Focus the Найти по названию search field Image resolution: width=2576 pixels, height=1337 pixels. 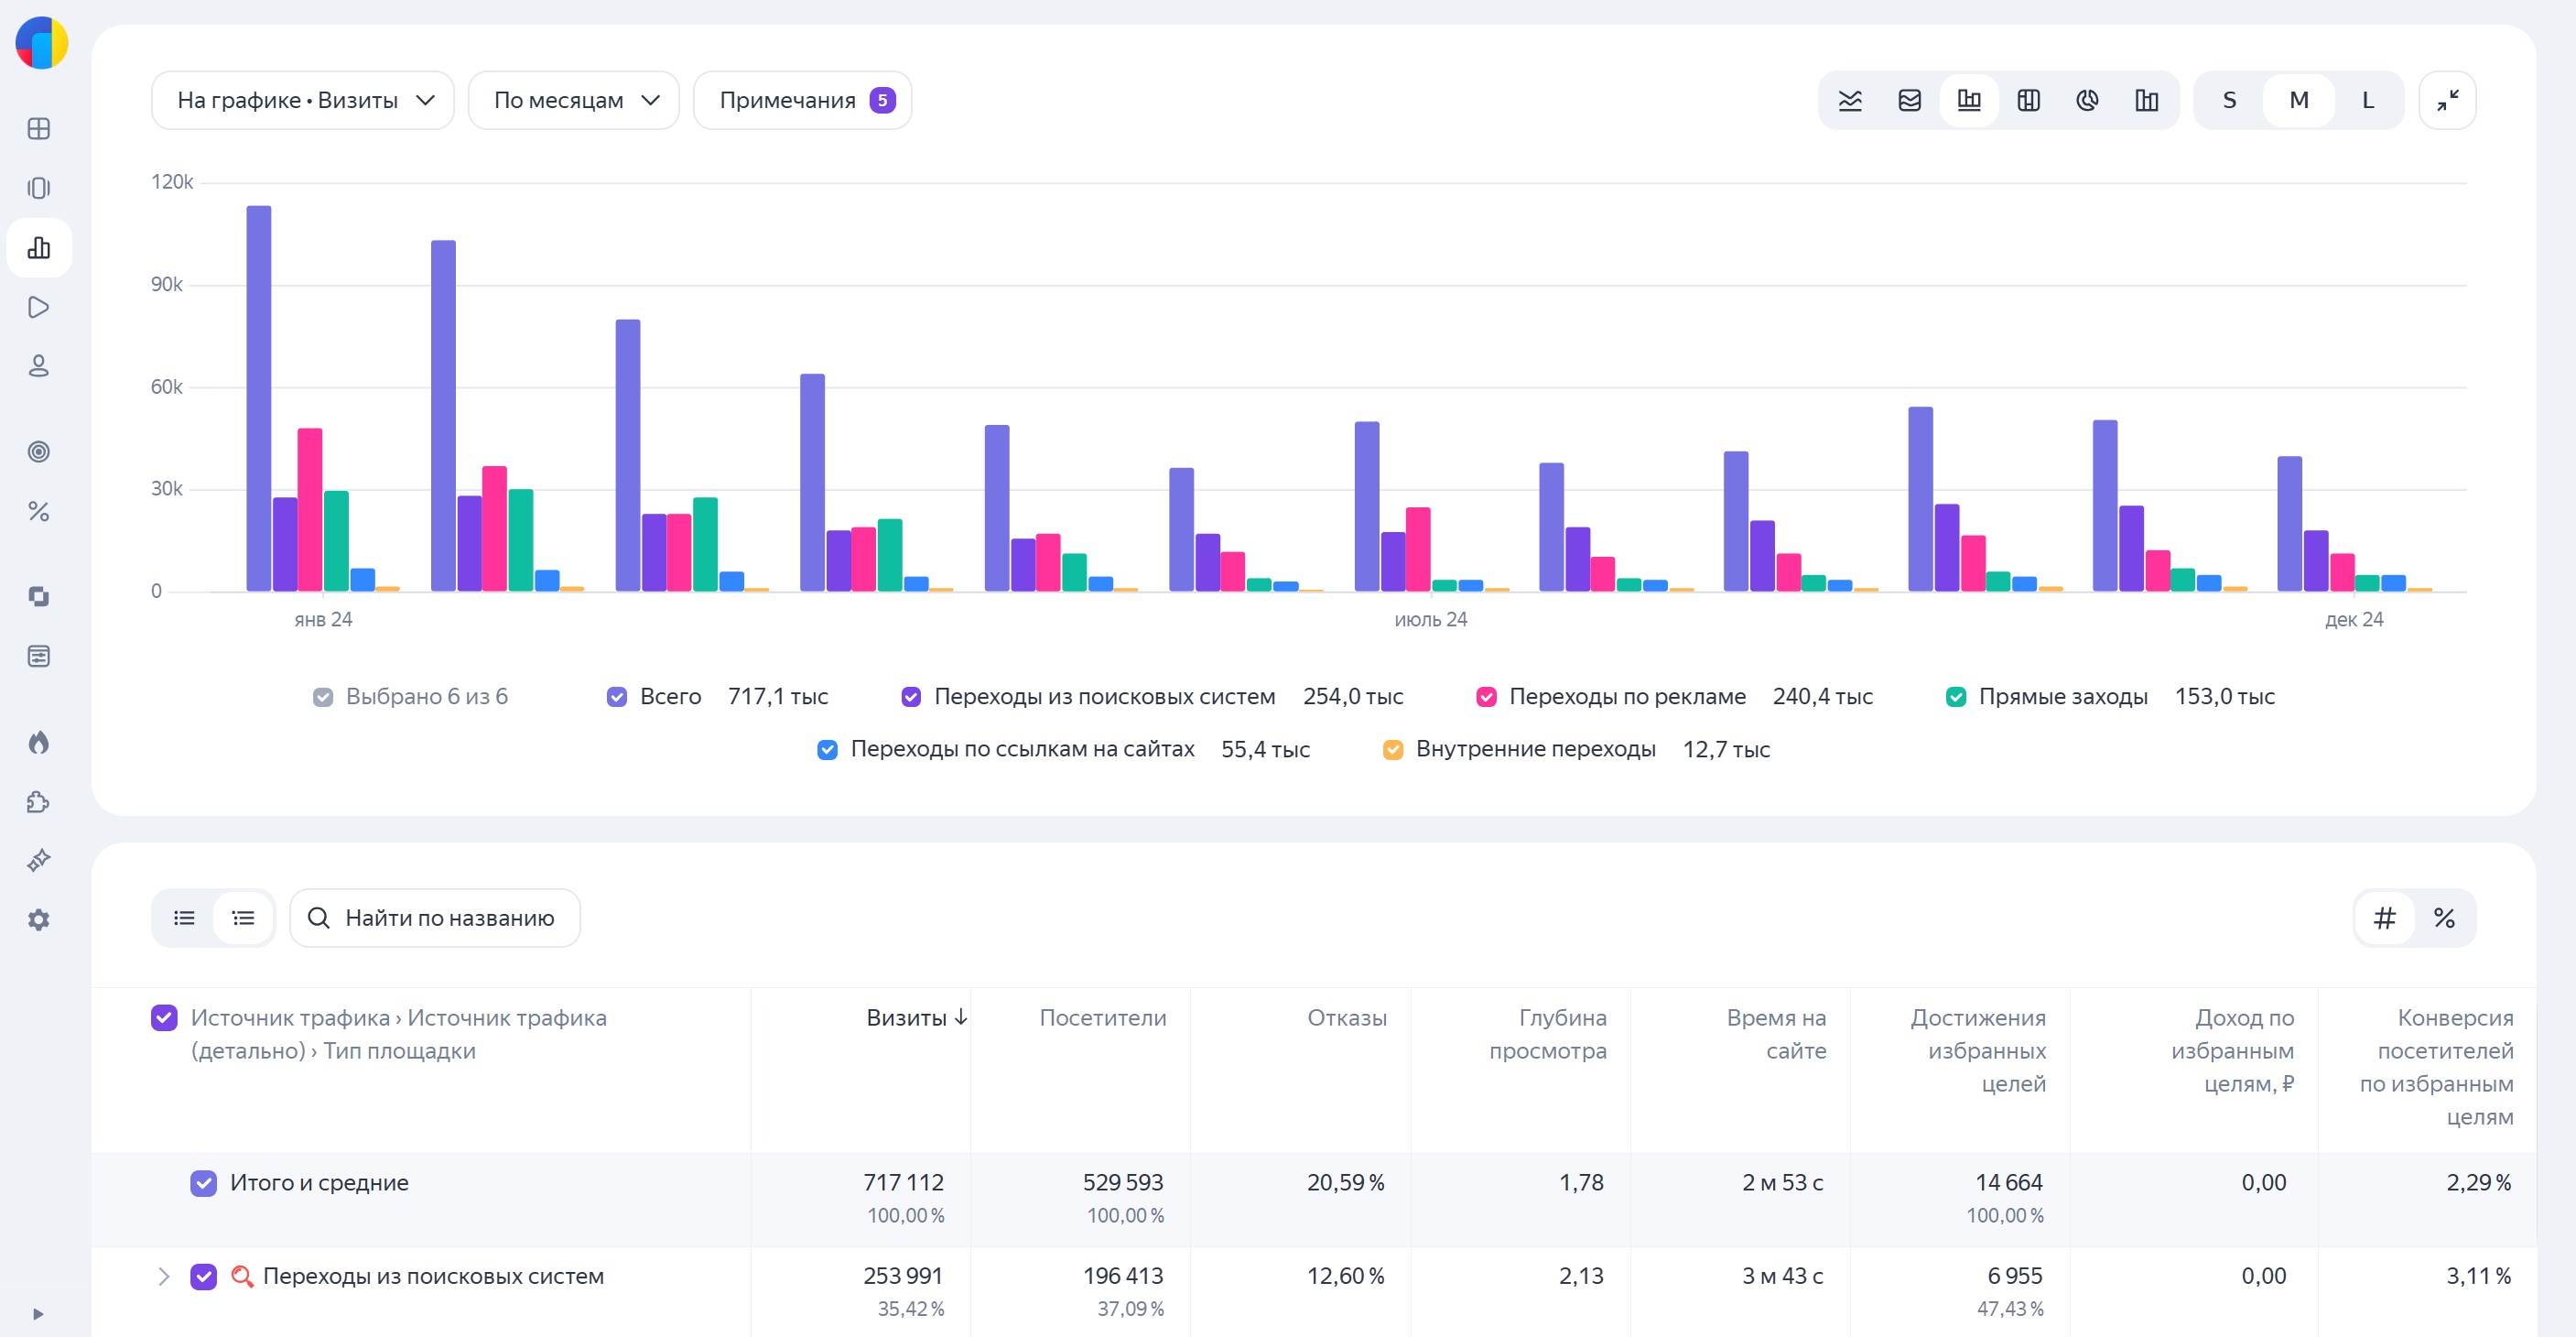[435, 918]
